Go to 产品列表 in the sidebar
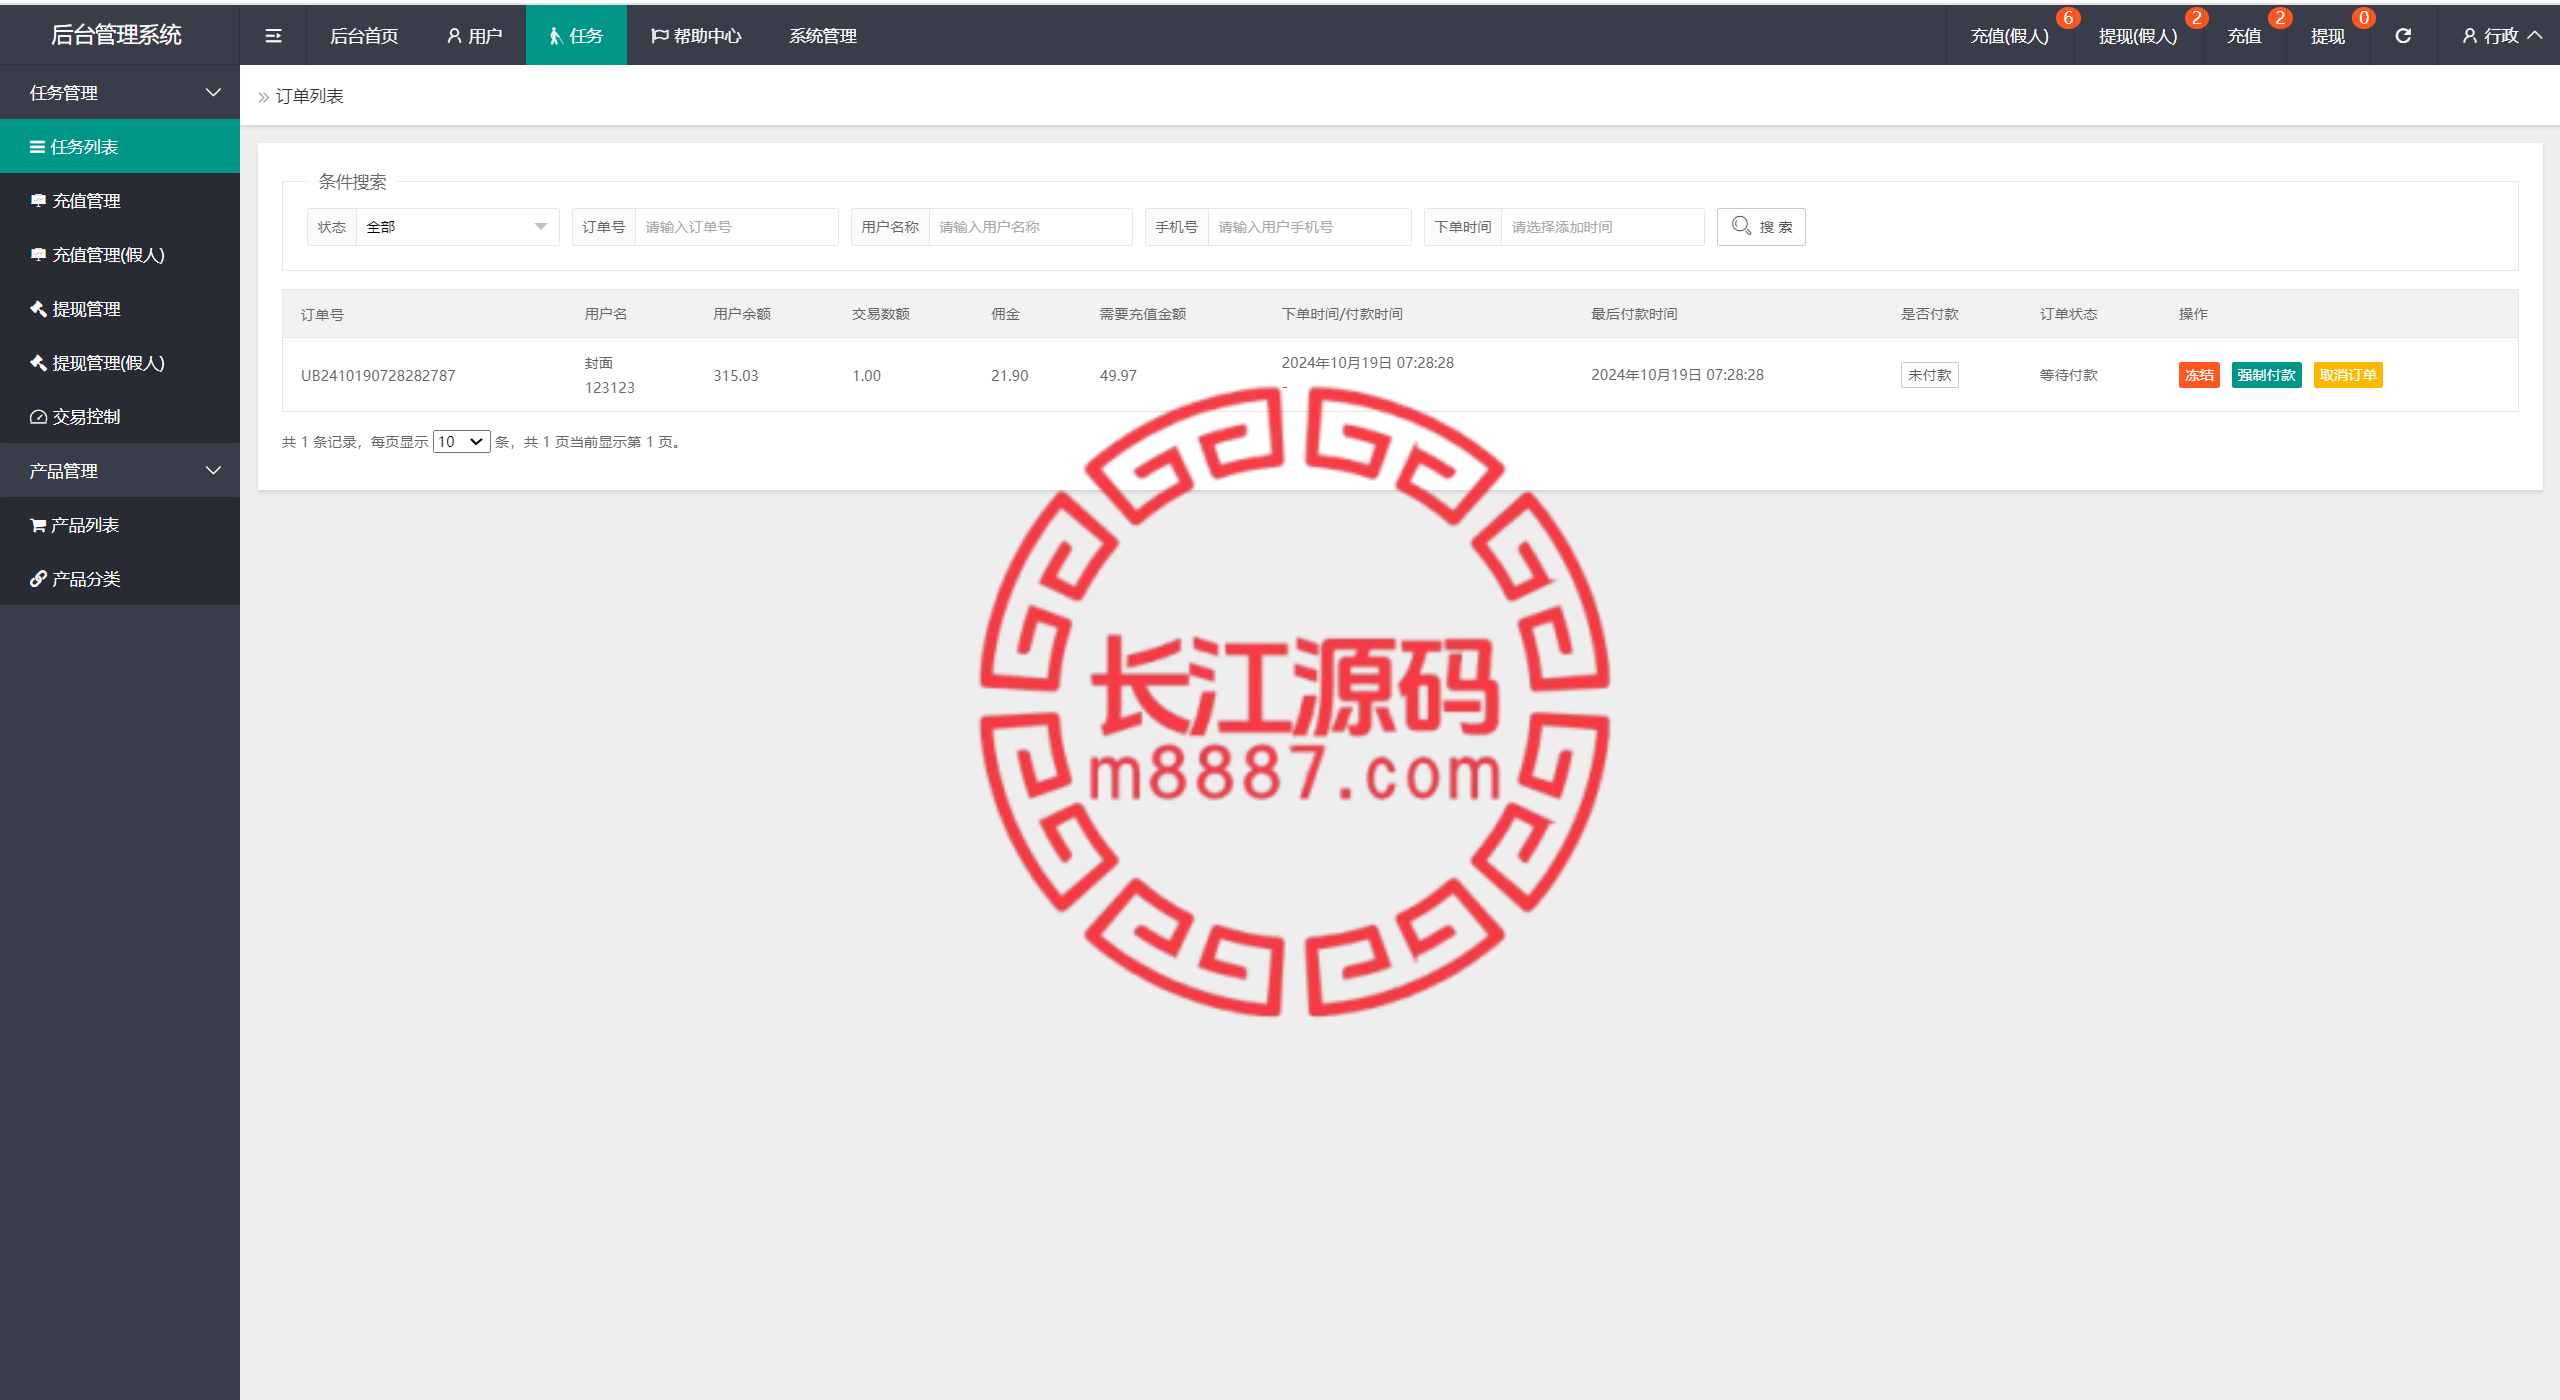 click(120, 525)
